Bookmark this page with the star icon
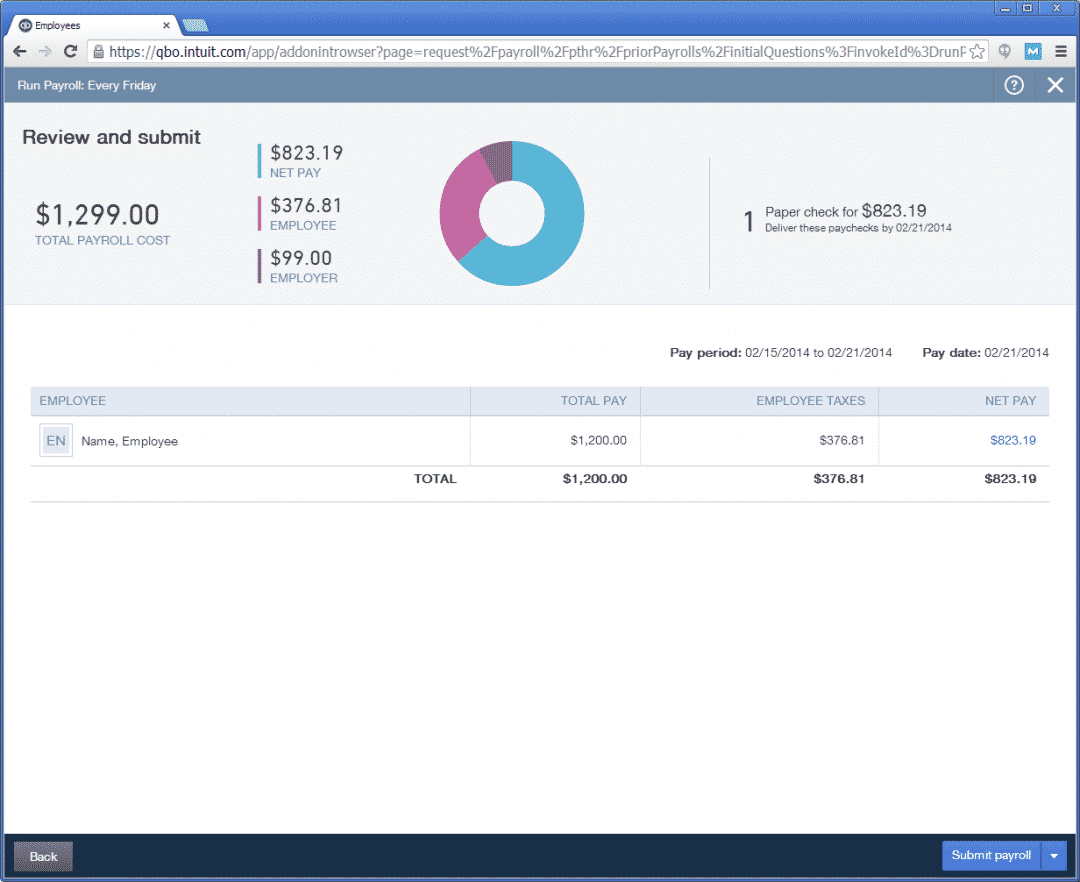 tap(977, 51)
